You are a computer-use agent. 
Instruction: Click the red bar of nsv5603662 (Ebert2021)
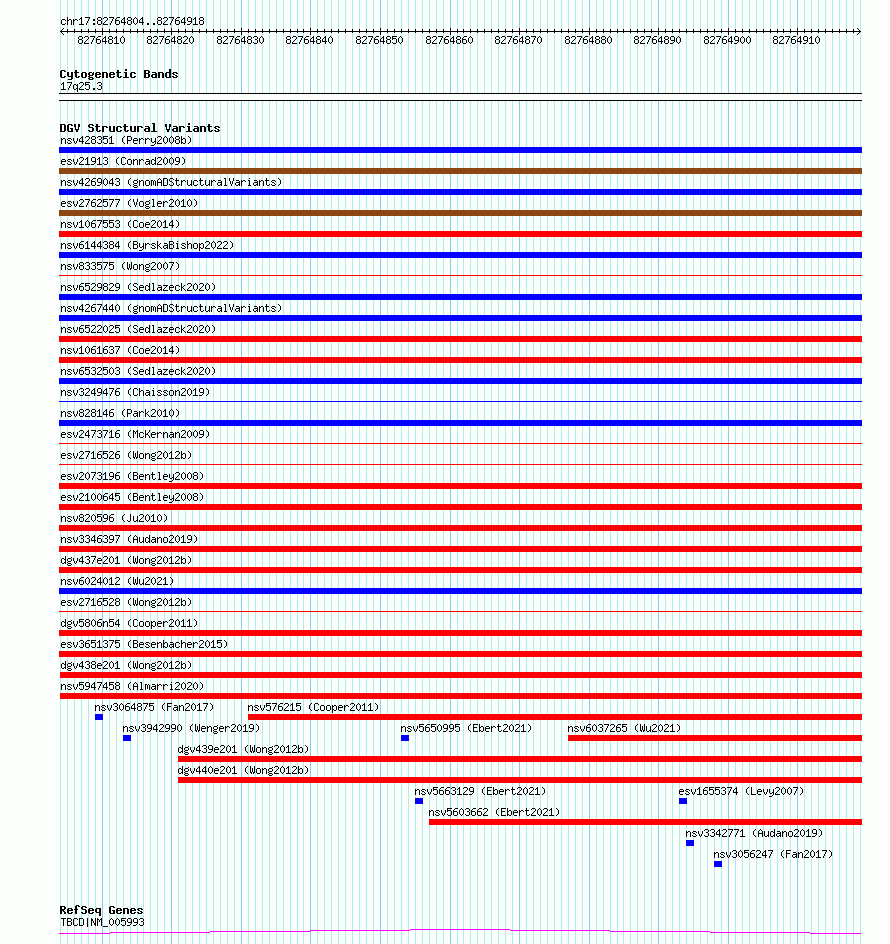click(645, 822)
